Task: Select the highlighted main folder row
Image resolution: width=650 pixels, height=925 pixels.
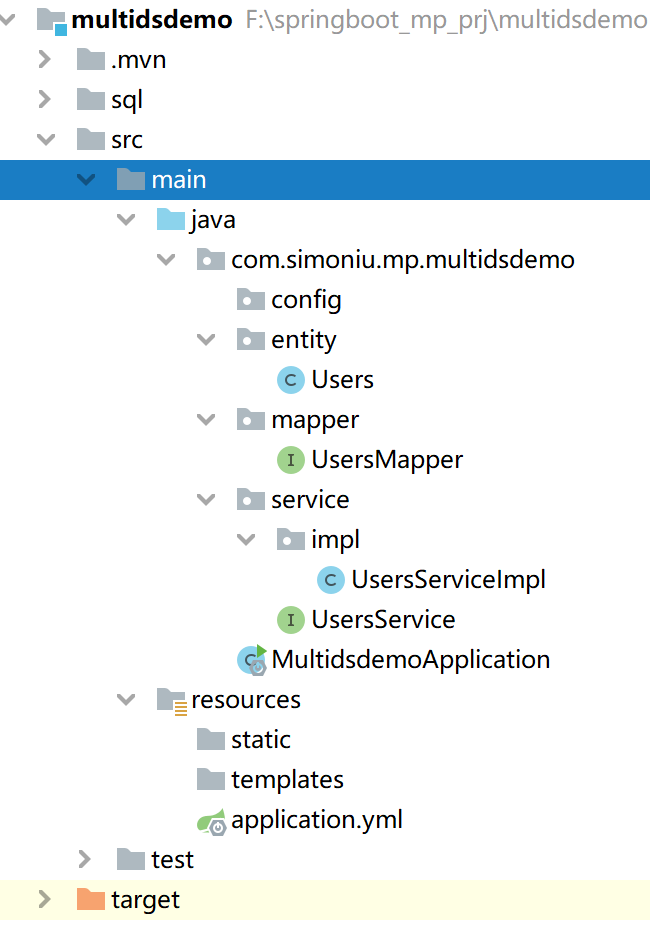Action: click(178, 180)
